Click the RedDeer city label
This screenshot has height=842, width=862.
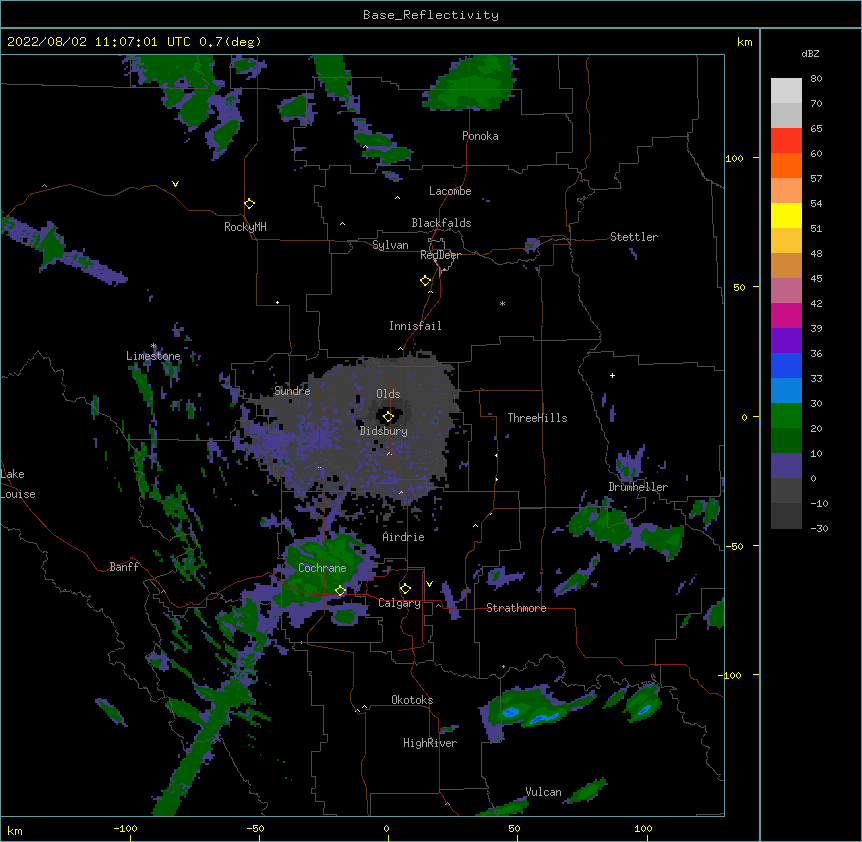[440, 255]
